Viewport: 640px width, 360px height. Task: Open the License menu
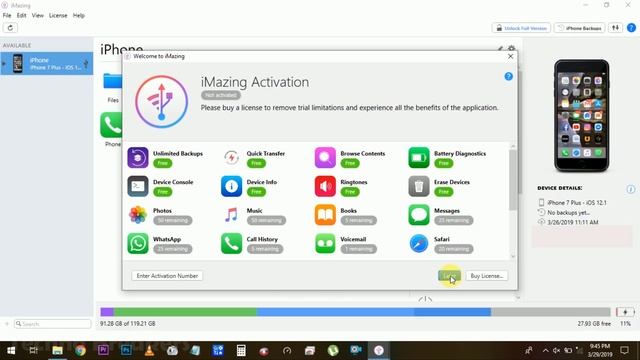[x=58, y=16]
